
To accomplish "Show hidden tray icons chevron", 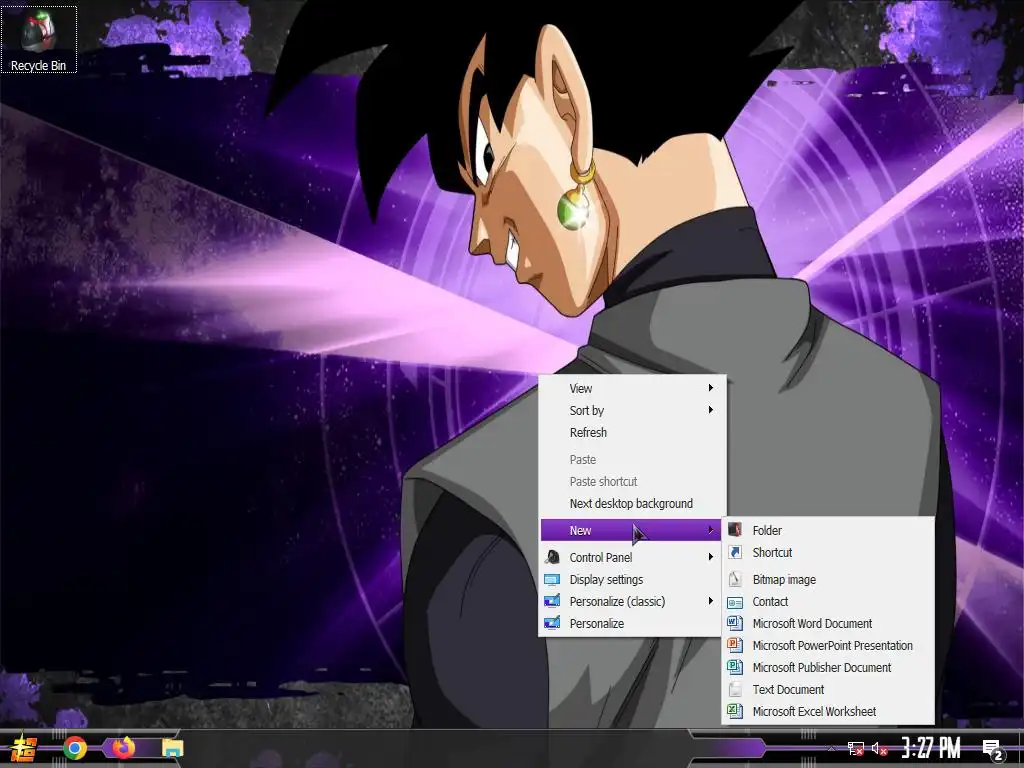I will (x=831, y=748).
